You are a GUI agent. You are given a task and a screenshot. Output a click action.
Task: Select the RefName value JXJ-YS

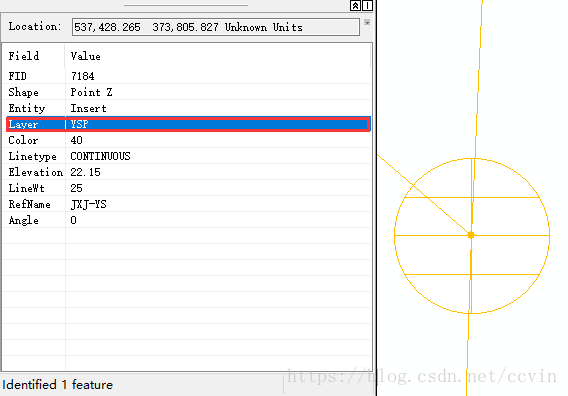(x=88, y=204)
